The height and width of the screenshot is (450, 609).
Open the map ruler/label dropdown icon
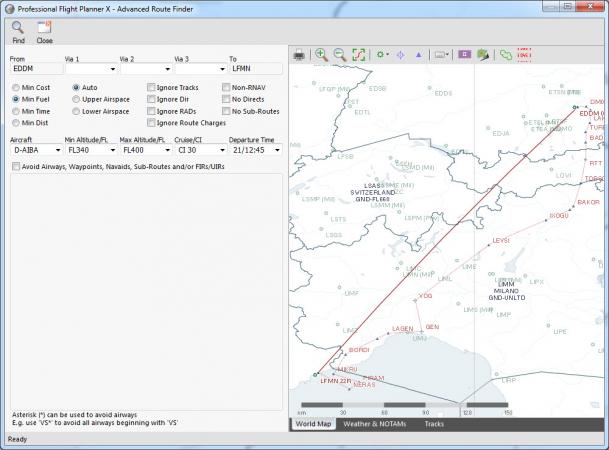pos(442,55)
